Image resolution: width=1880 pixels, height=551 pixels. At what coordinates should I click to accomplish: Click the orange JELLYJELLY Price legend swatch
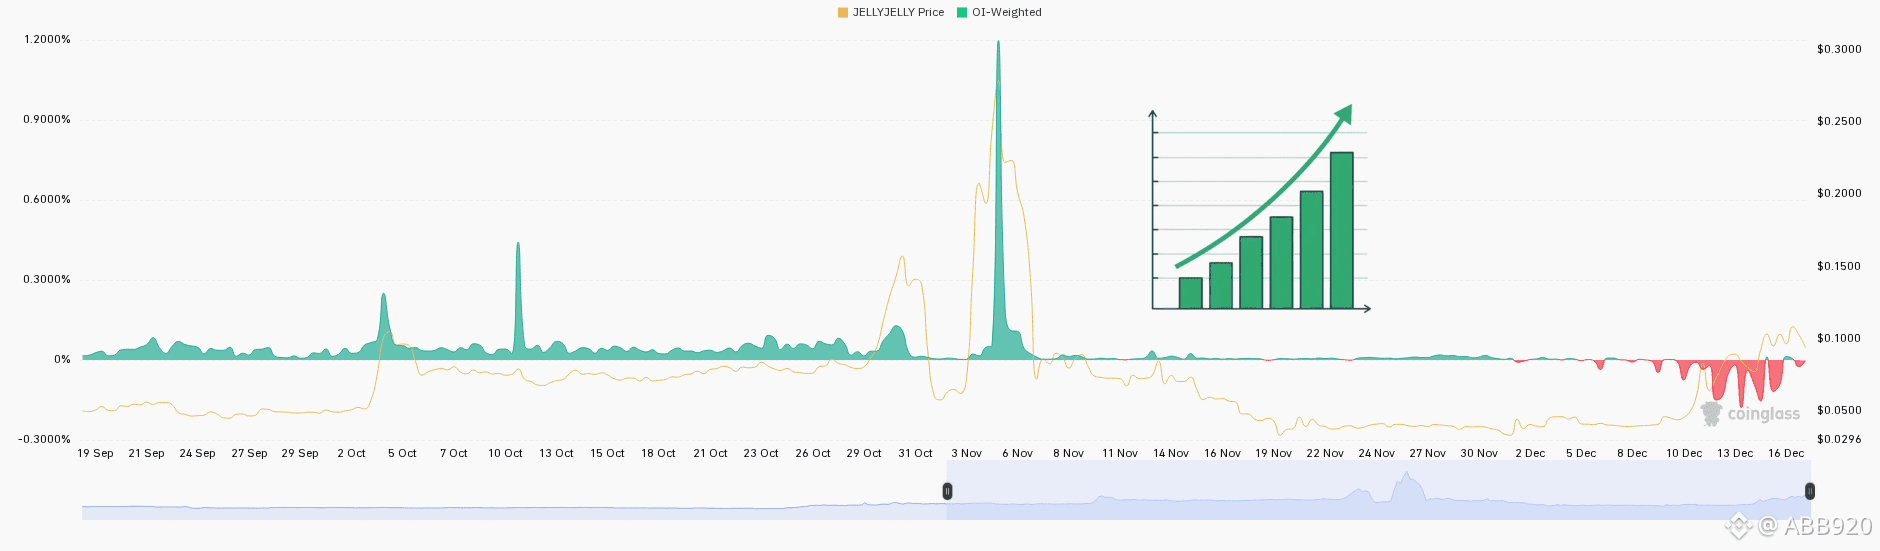click(843, 12)
